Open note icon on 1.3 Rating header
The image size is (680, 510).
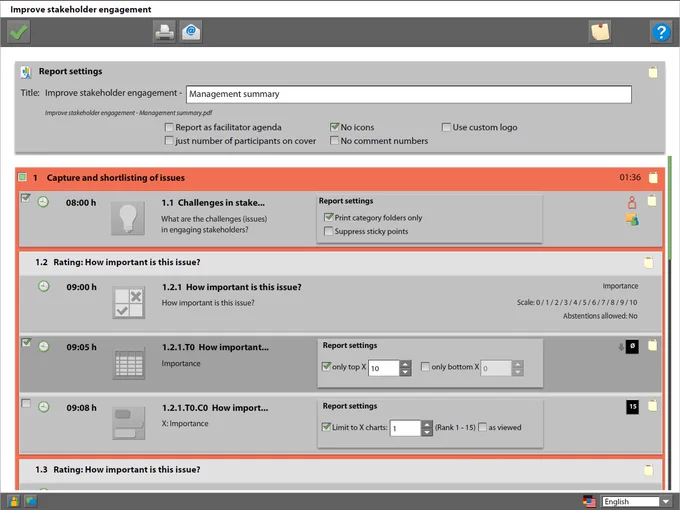coord(649,470)
